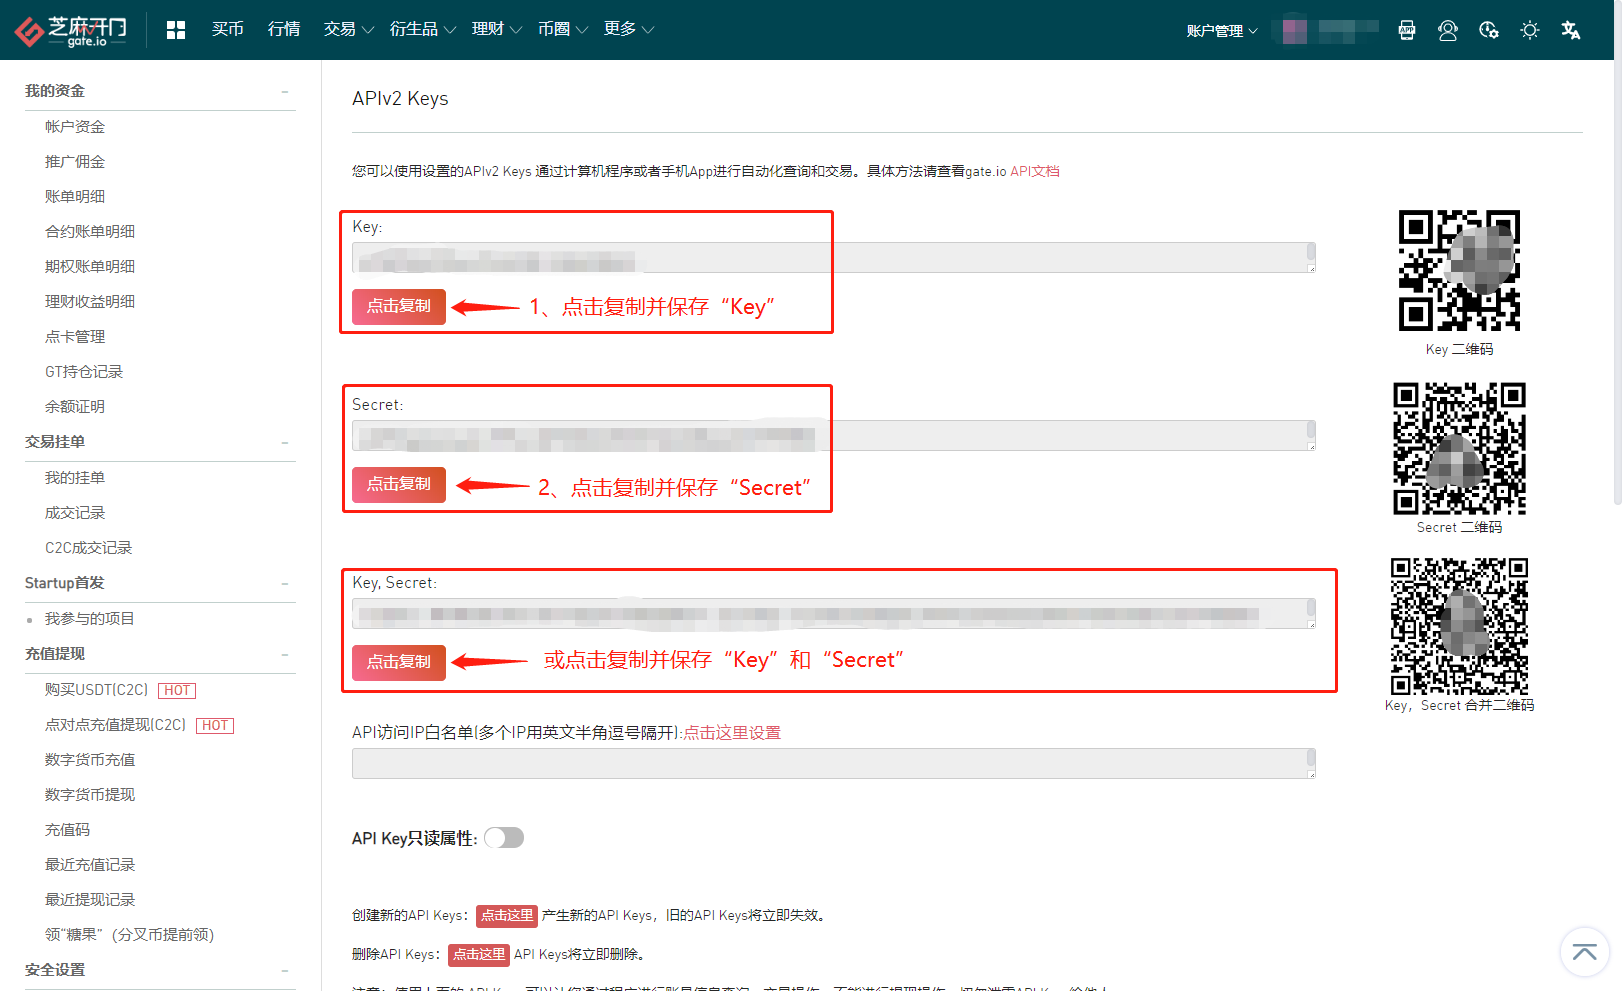Go to 行情 in top navigation
The width and height of the screenshot is (1622, 991).
coord(284,29)
